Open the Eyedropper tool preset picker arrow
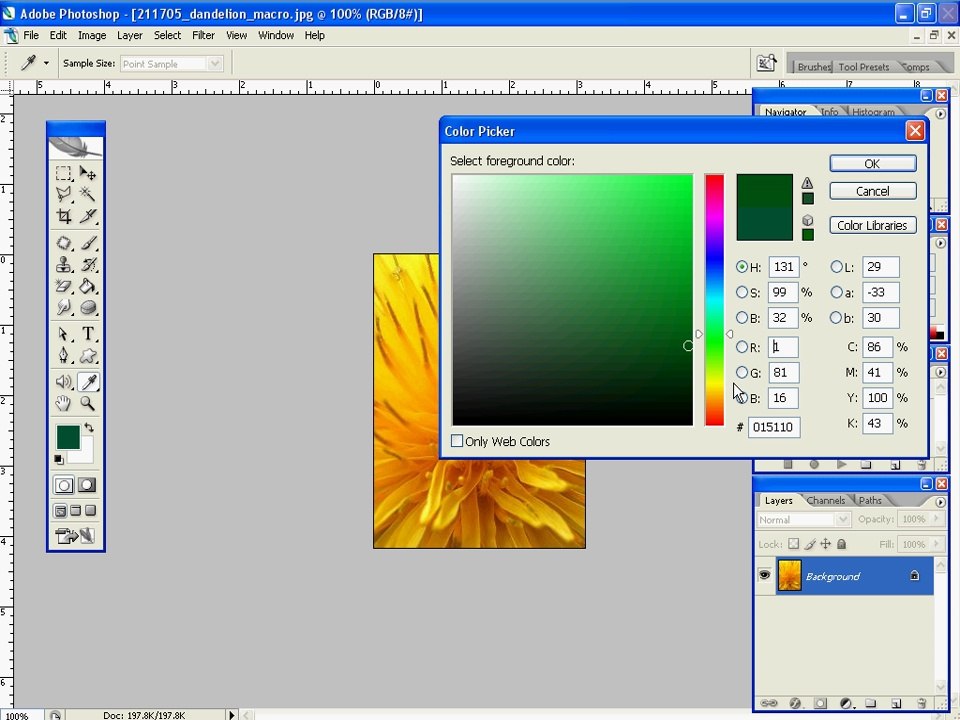Screen dimensions: 960x720 click(x=46, y=63)
